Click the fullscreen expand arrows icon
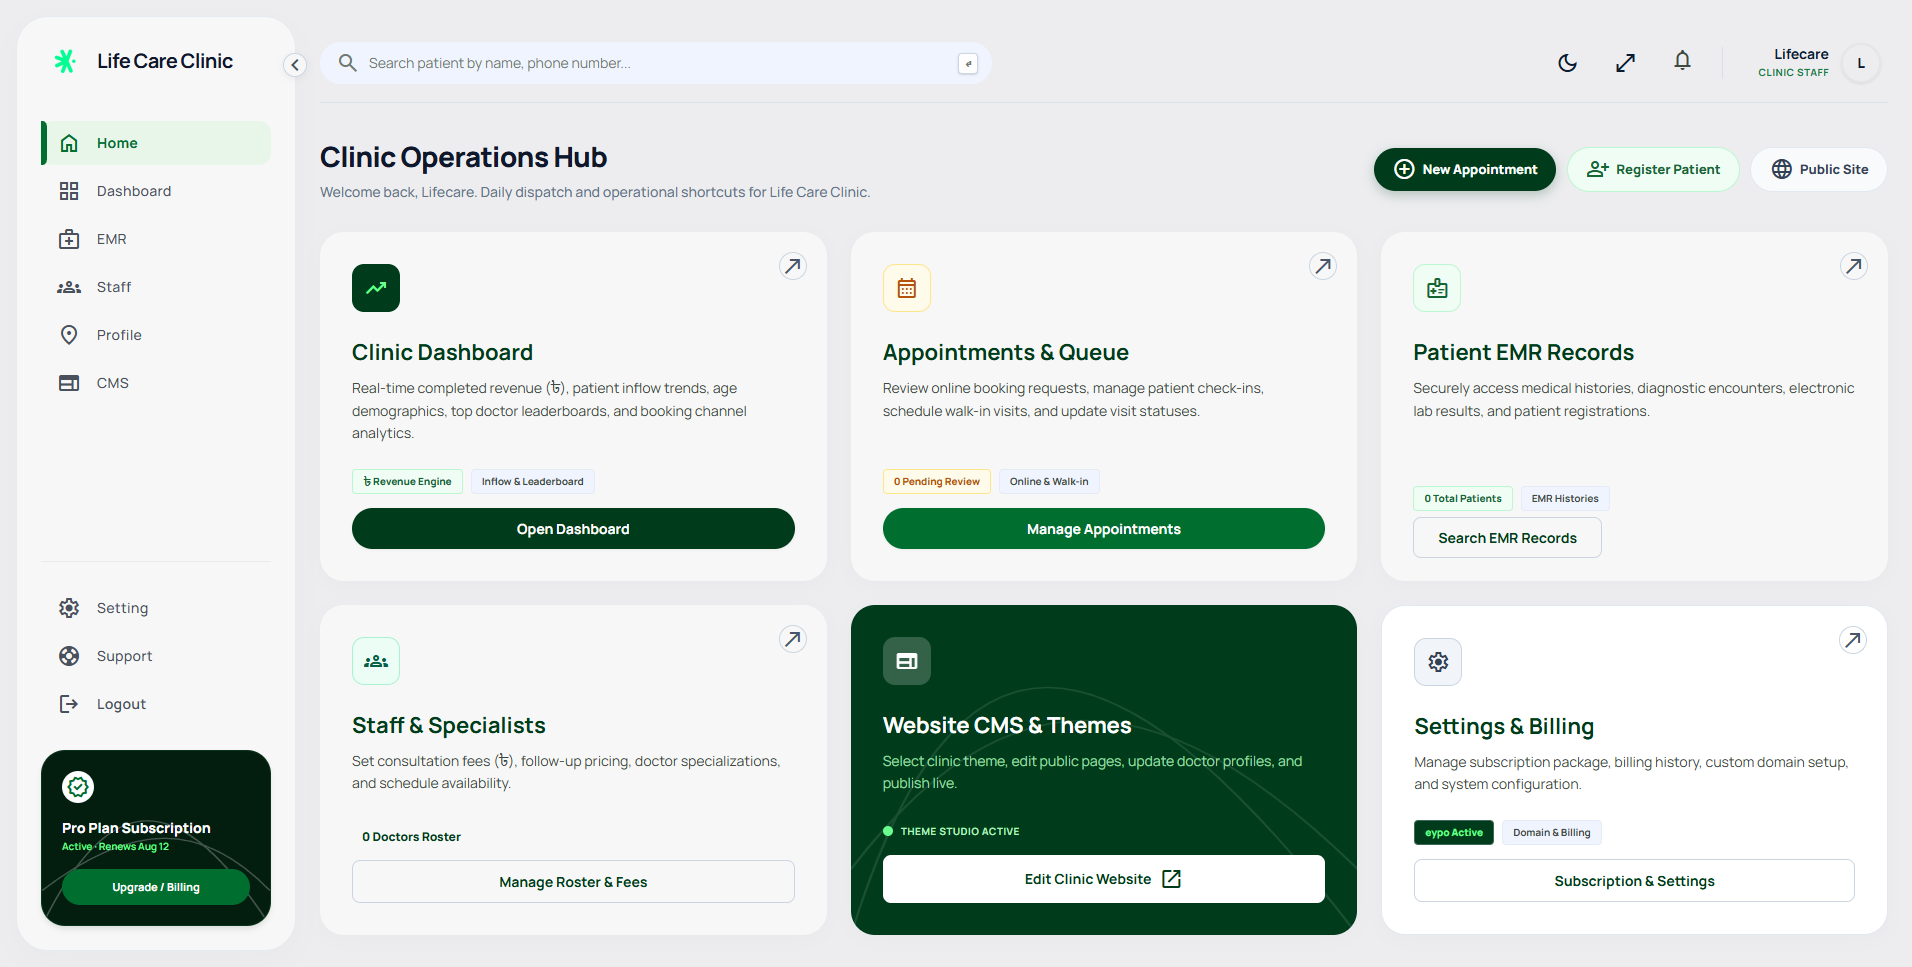 pos(1625,63)
